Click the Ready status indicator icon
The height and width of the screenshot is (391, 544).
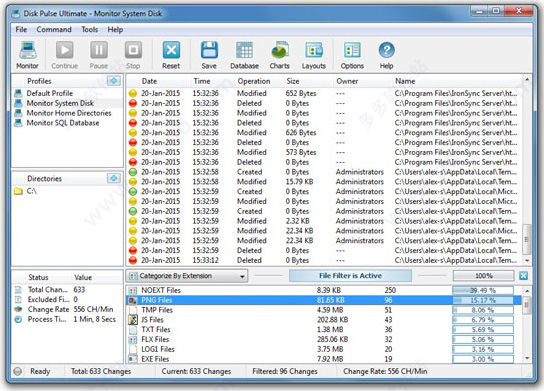18,371
